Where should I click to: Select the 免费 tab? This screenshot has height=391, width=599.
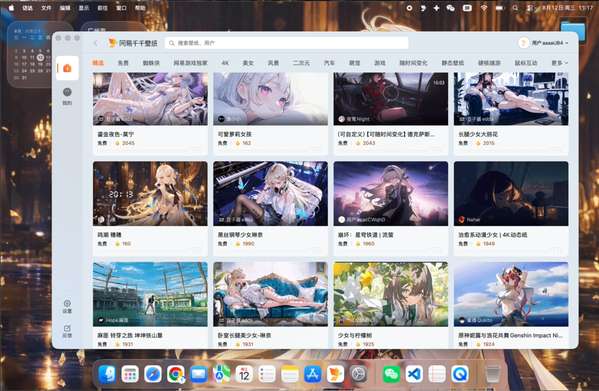coord(123,63)
